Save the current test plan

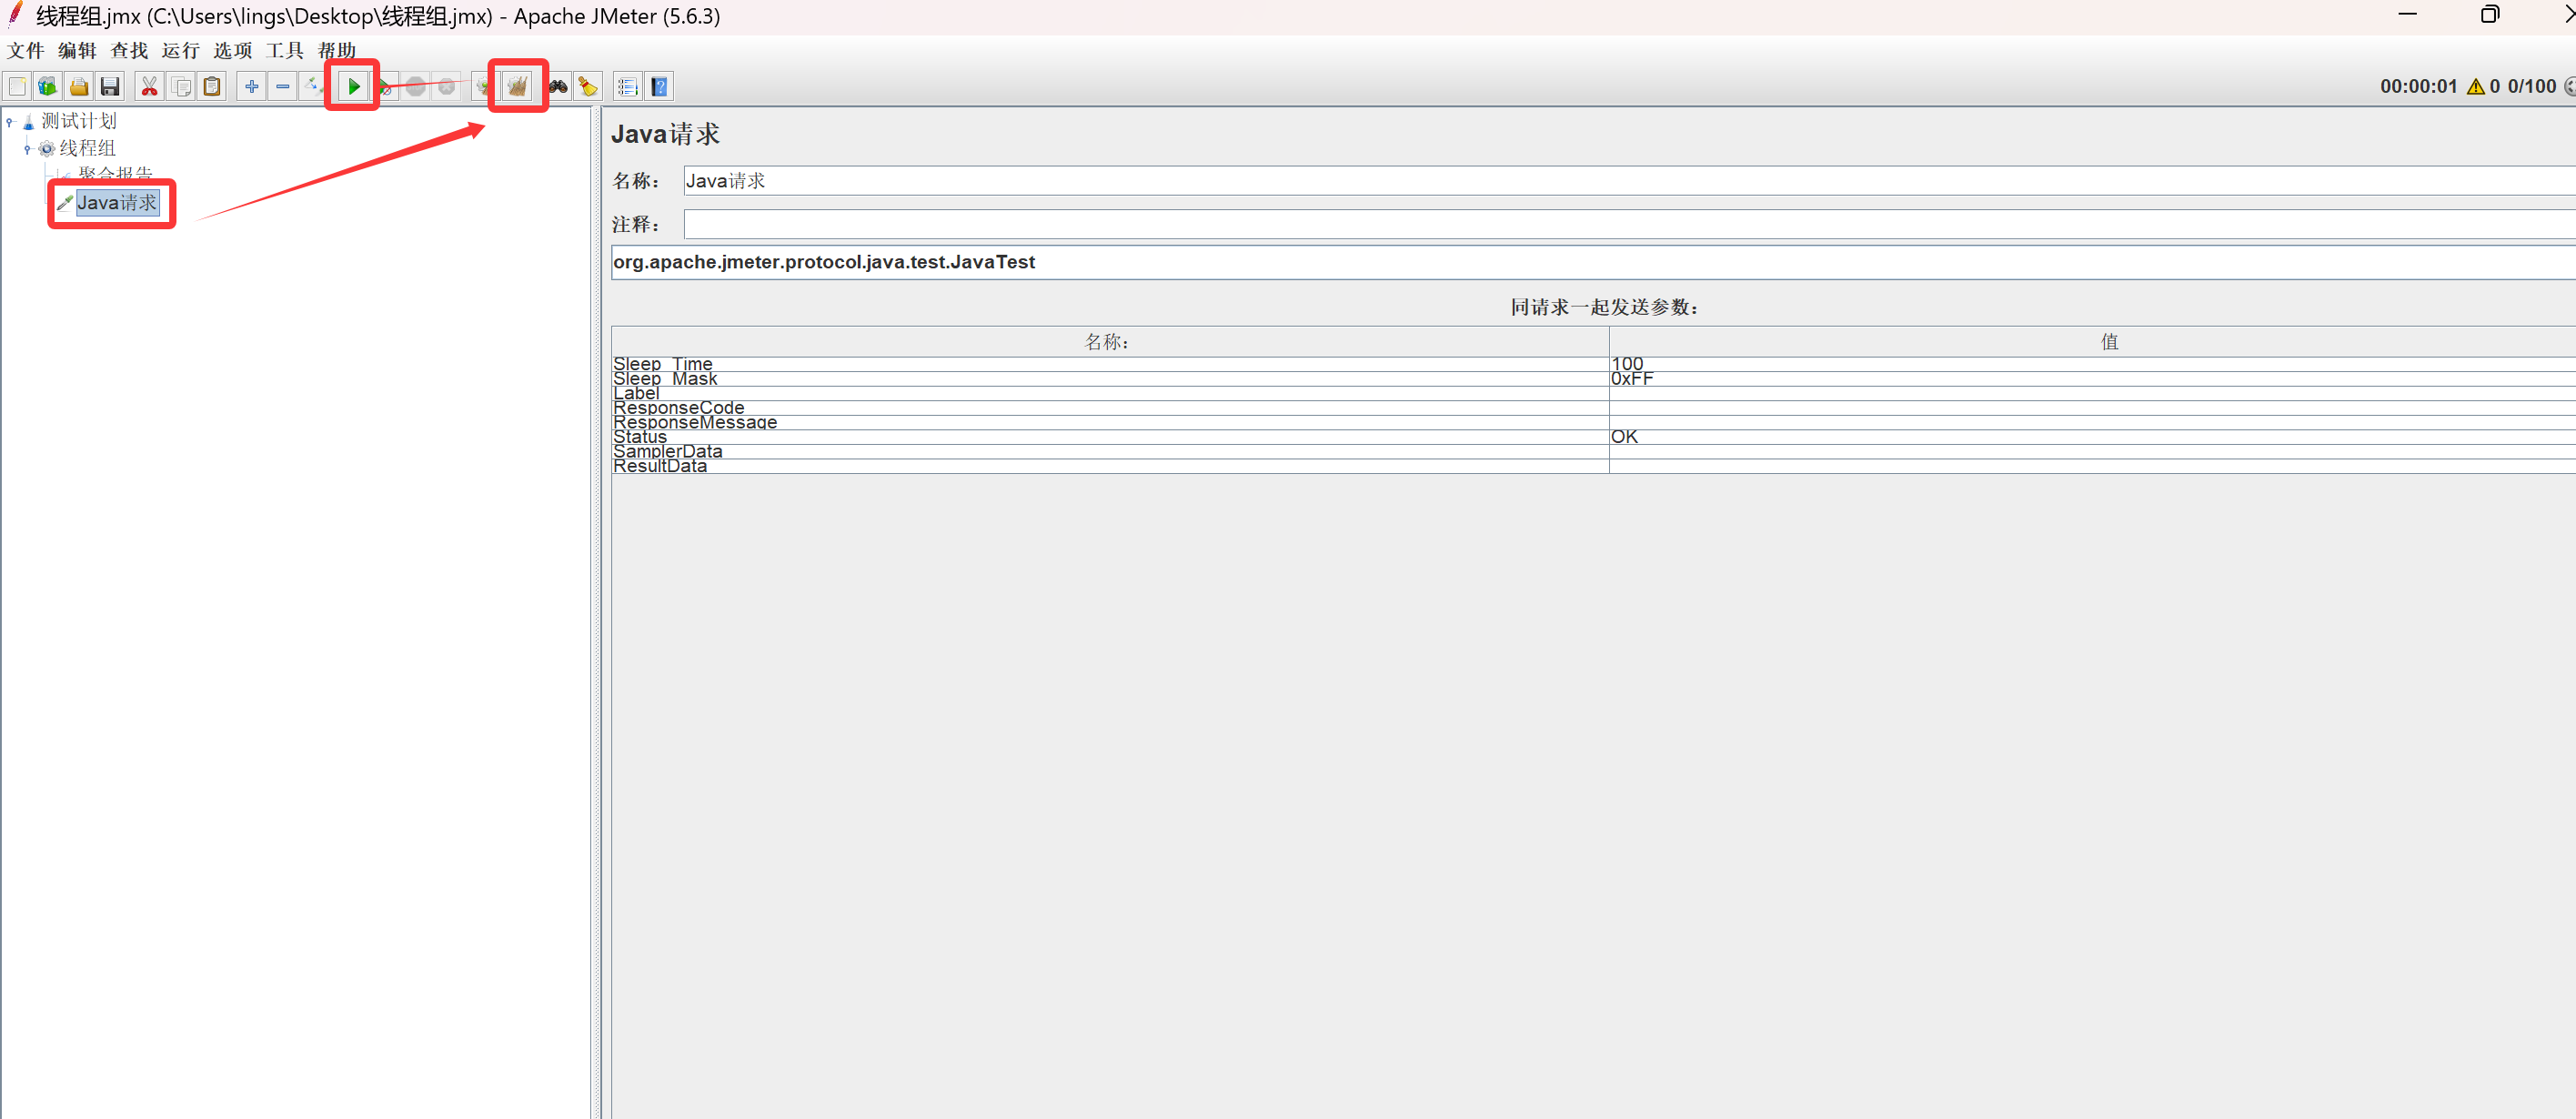(x=110, y=86)
